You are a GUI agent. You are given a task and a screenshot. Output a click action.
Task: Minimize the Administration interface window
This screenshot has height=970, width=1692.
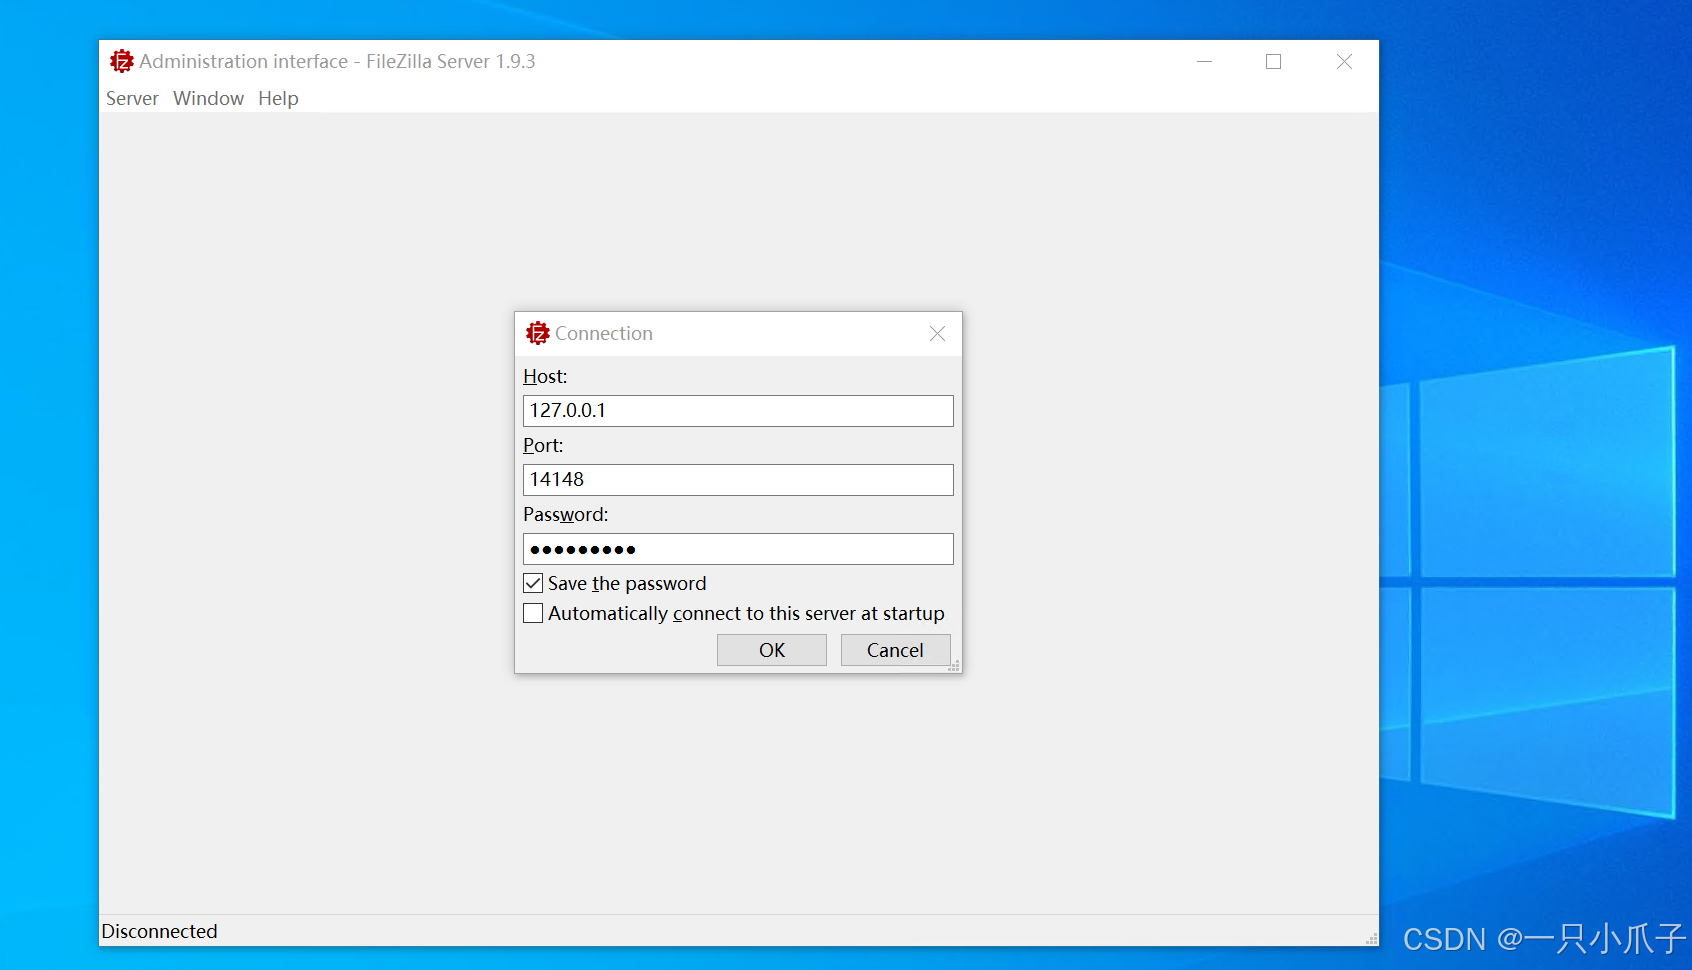[1205, 61]
